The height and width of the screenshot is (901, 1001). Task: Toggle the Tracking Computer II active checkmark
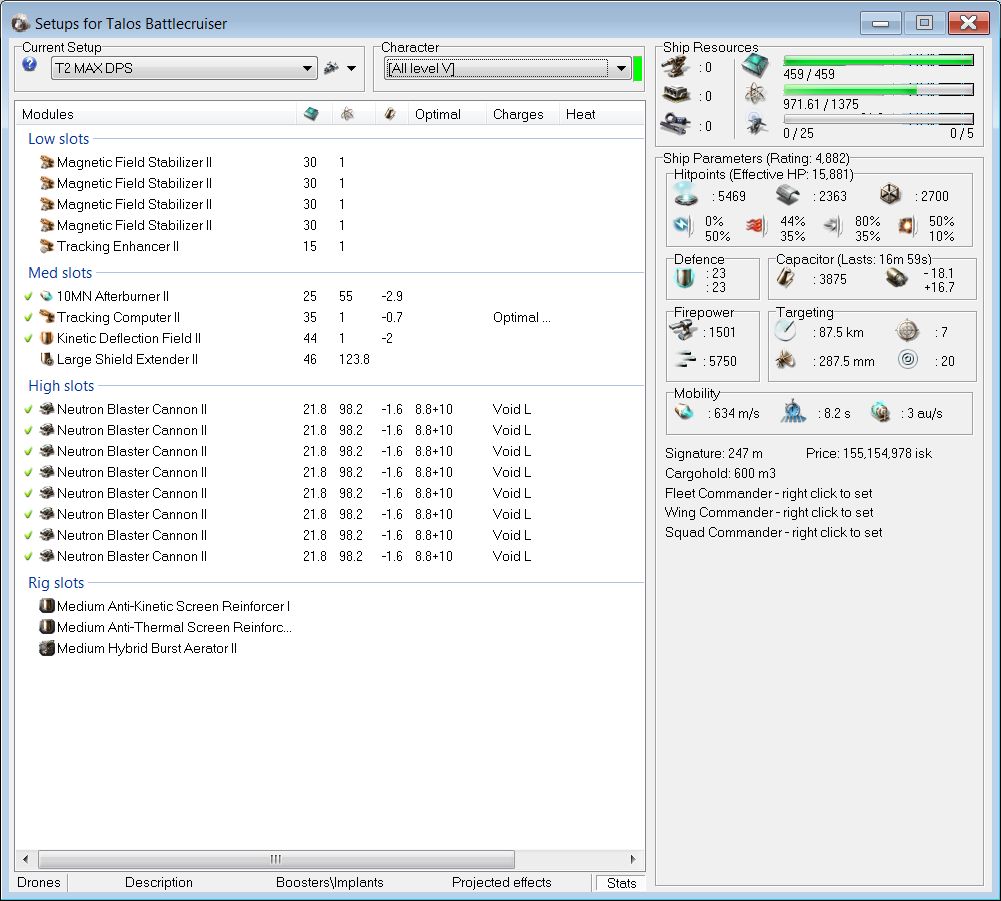tap(28, 317)
